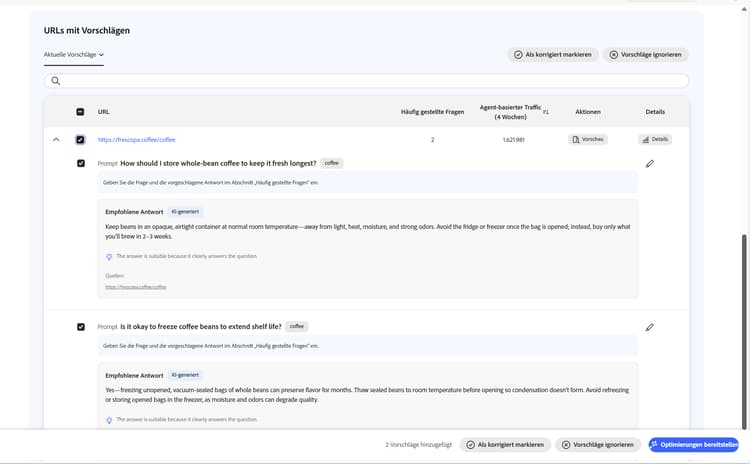Open Vorschau for the coffee URL
The height and width of the screenshot is (464, 750).
588,139
